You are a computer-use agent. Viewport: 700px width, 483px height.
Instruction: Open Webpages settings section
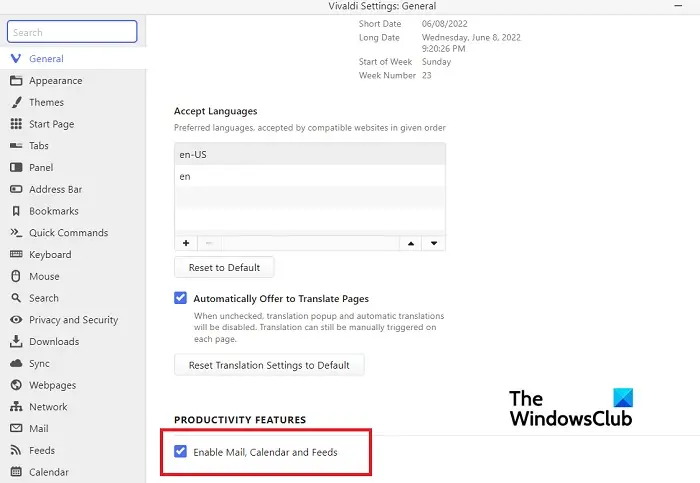tap(73, 385)
